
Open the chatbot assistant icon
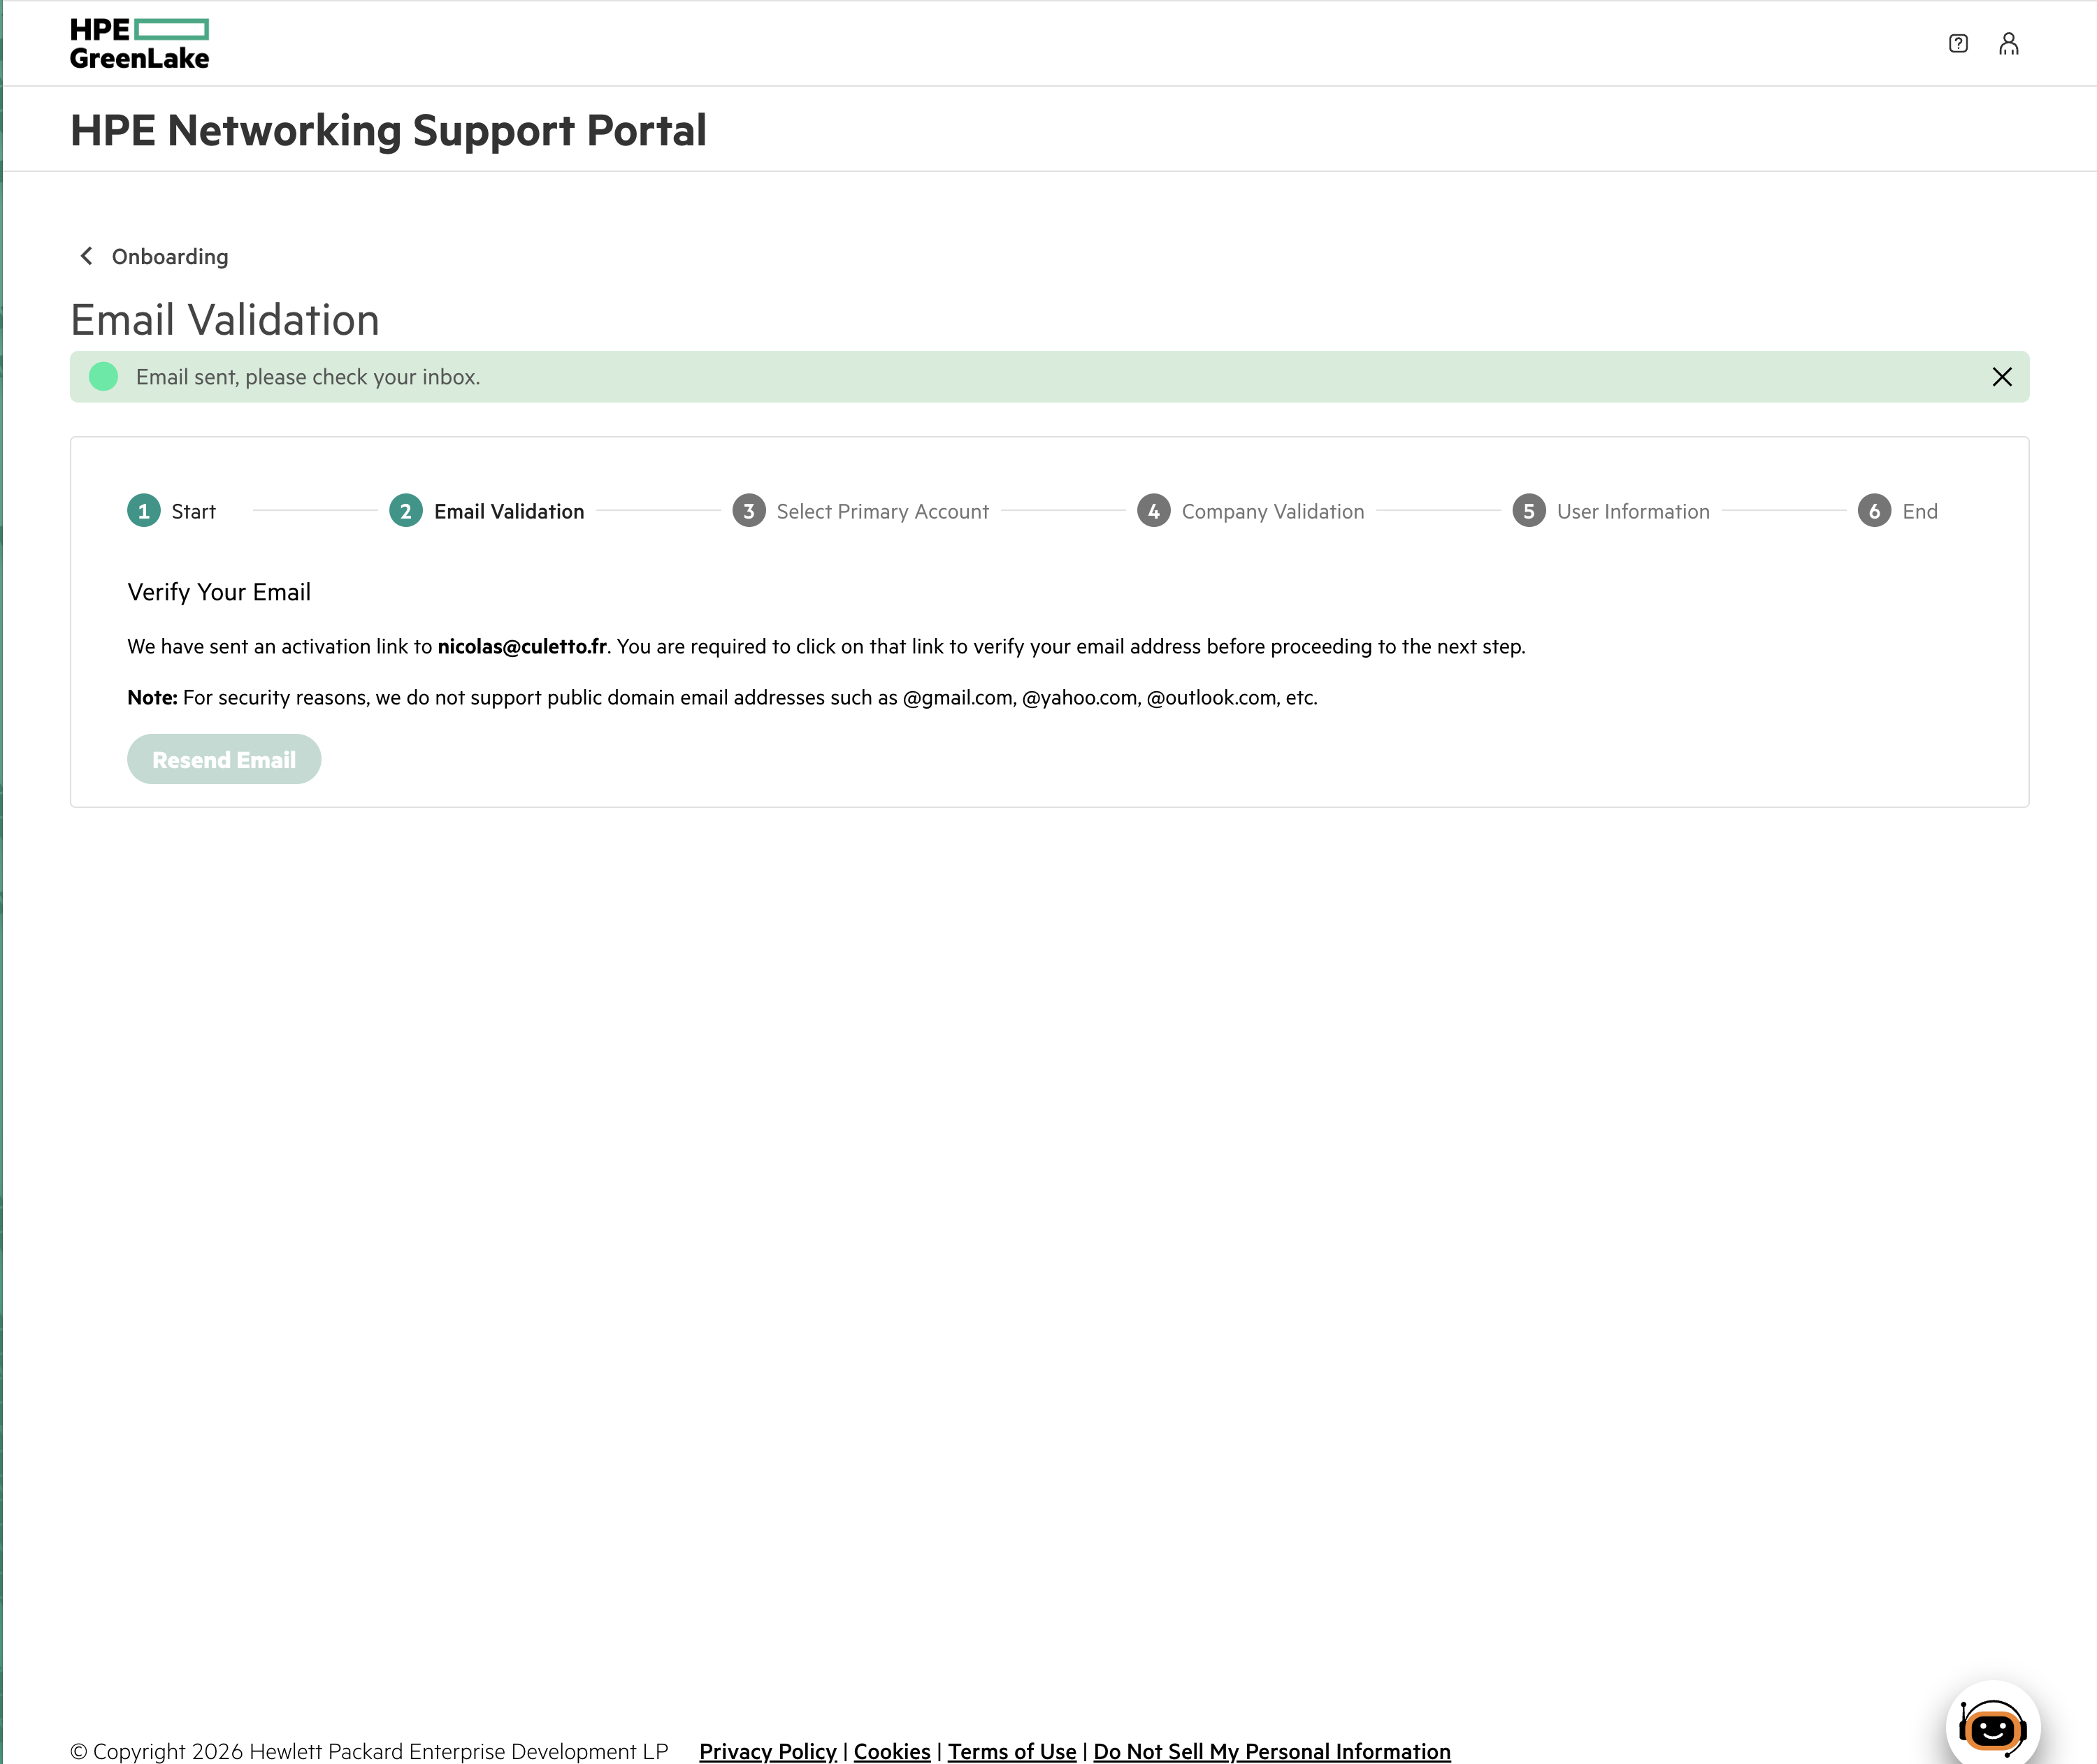1992,1726
